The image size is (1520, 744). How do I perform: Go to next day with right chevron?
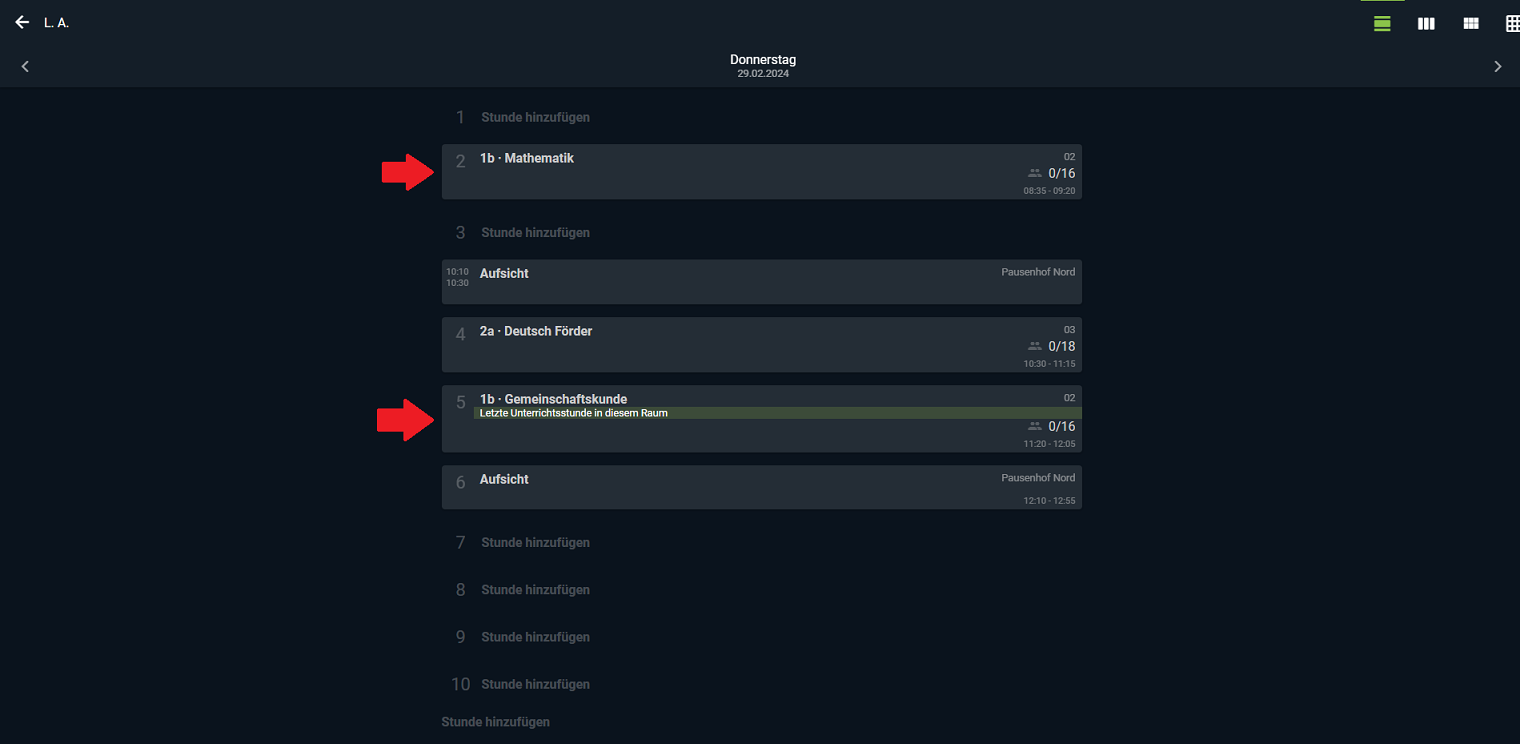click(1497, 66)
